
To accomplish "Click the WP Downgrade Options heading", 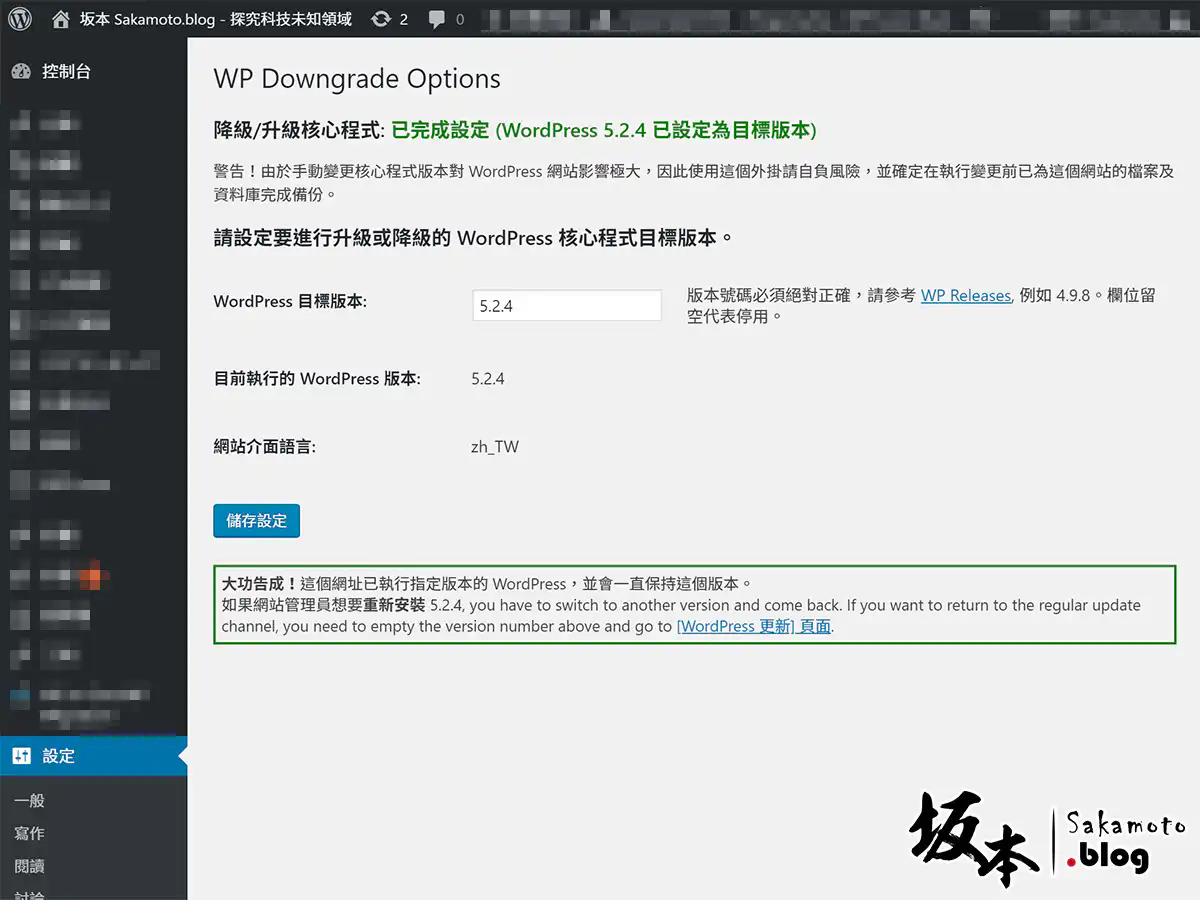I will (x=357, y=79).
